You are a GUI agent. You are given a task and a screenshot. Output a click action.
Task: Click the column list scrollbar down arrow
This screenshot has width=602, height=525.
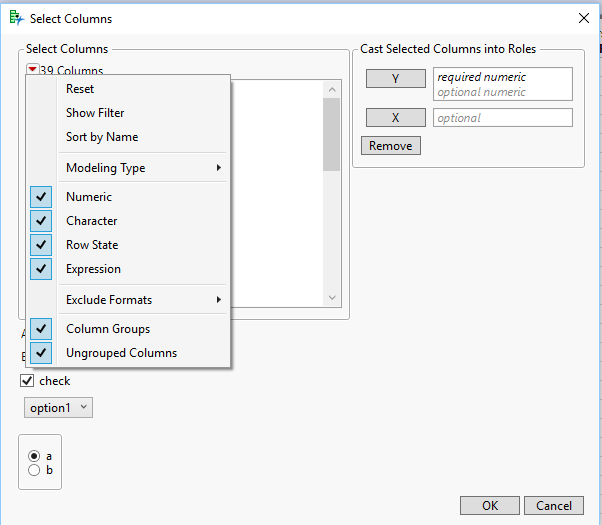point(333,297)
